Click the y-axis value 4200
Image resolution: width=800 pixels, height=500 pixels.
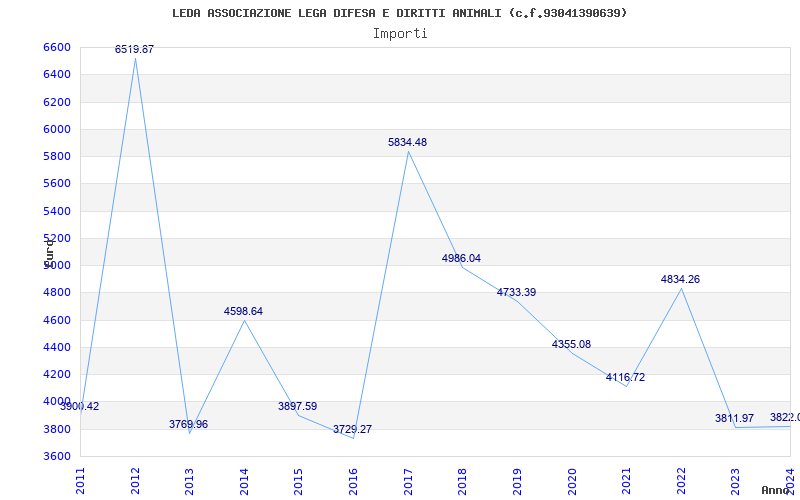(57, 374)
